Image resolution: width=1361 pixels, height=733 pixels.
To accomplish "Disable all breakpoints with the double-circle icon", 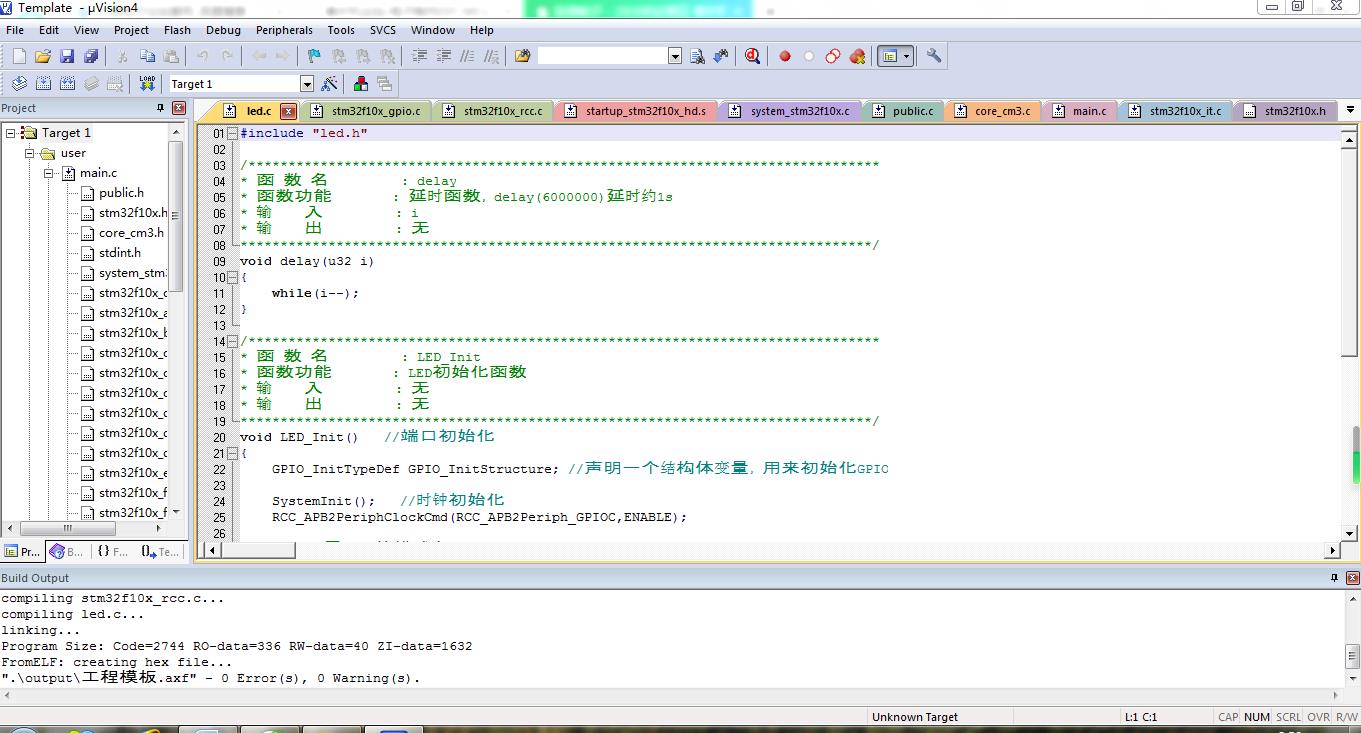I will (833, 56).
